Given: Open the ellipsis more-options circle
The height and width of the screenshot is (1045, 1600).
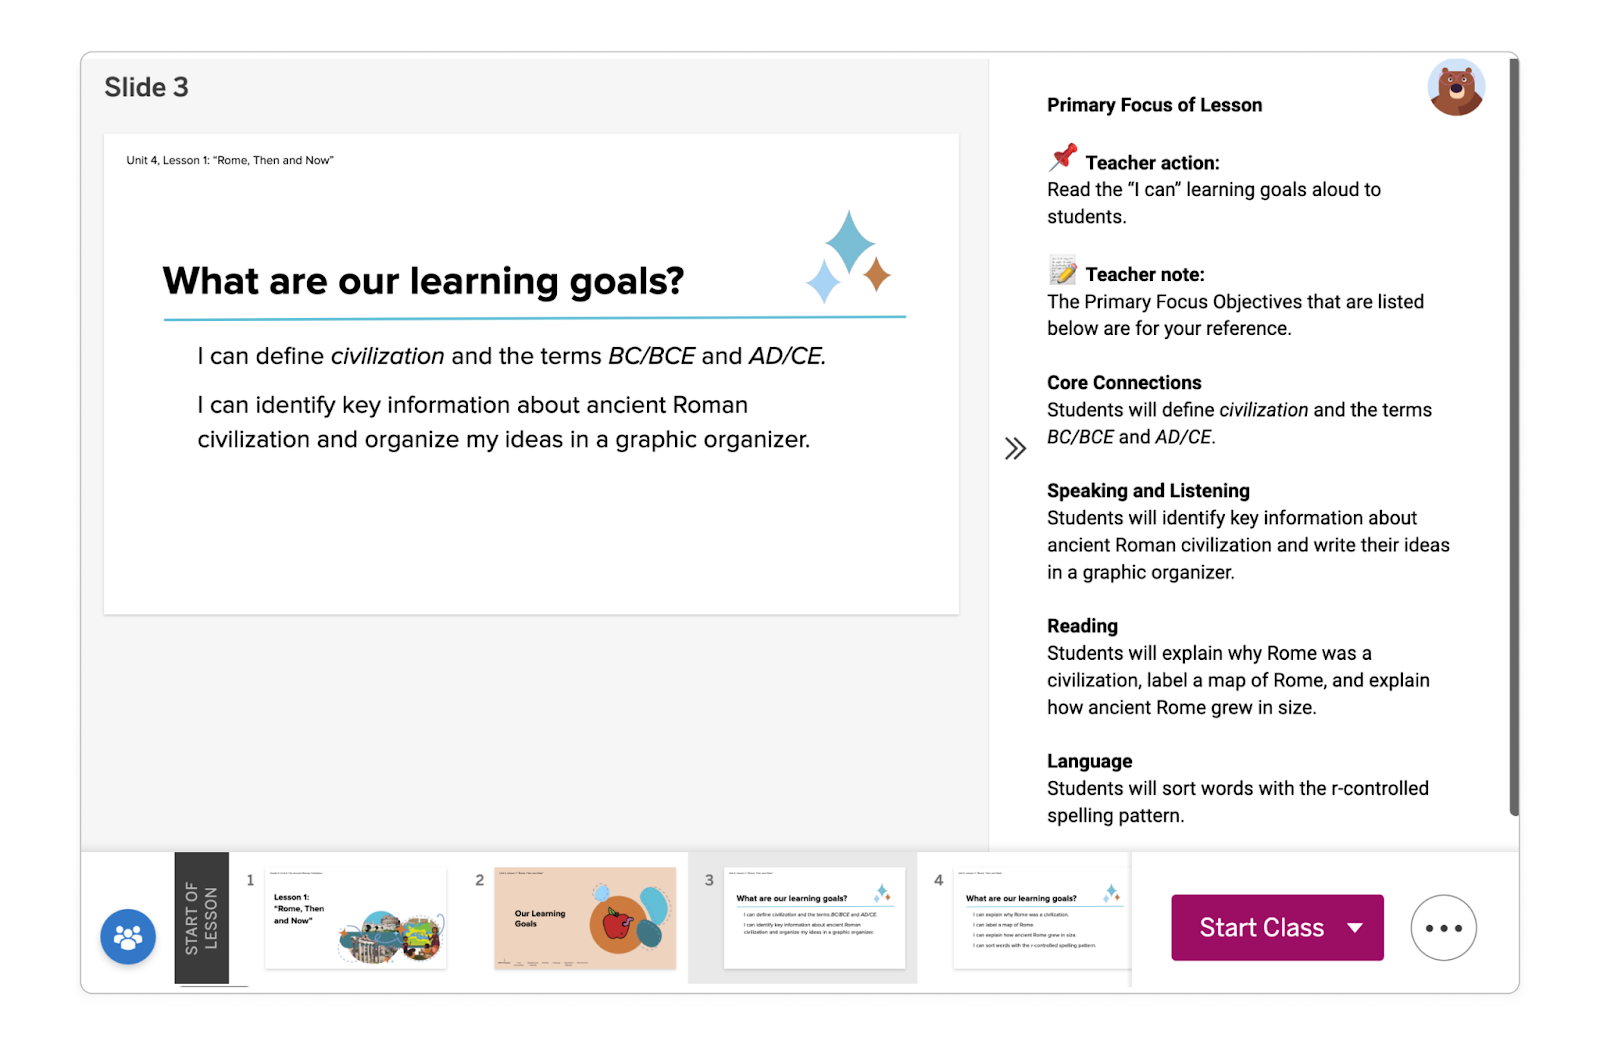Looking at the screenshot, I should tap(1443, 927).
